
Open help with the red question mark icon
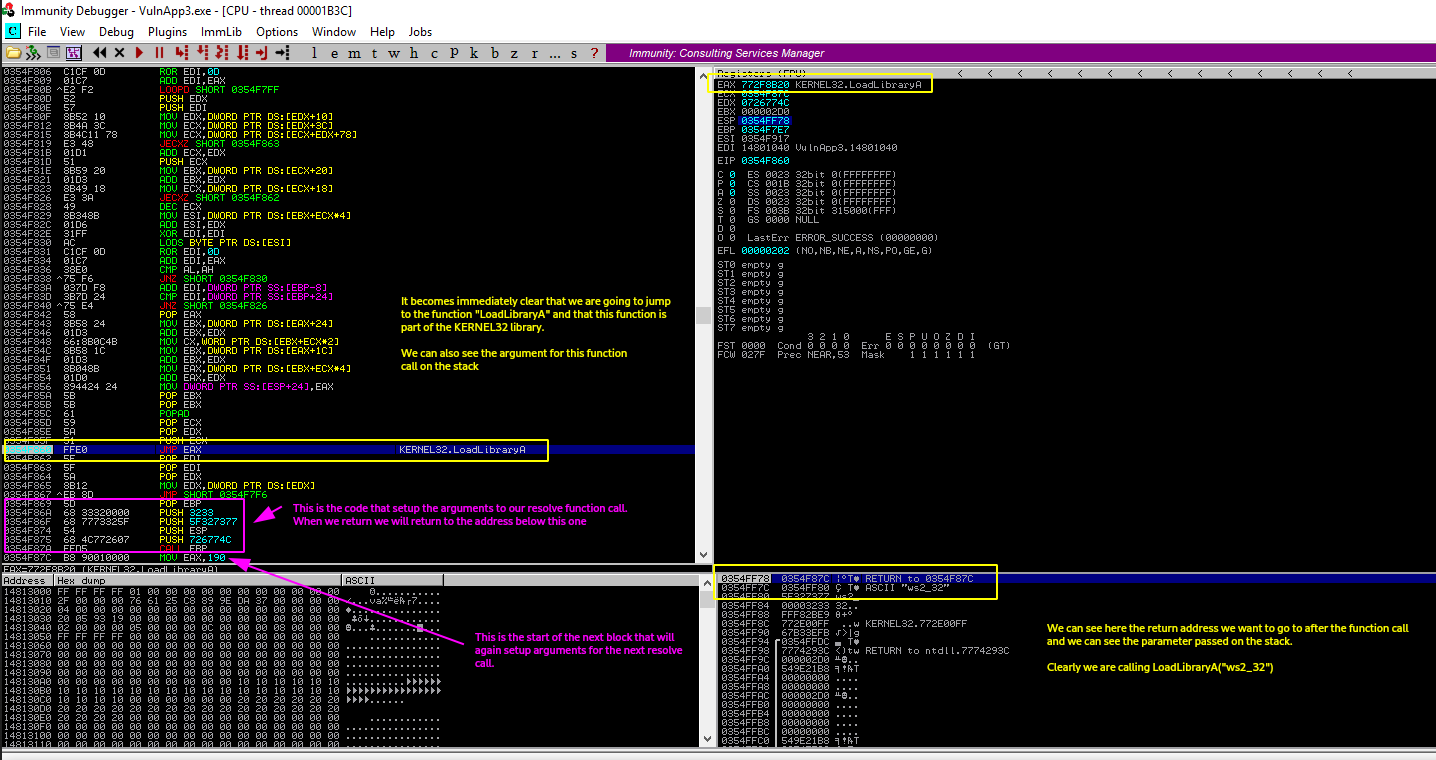coord(594,53)
